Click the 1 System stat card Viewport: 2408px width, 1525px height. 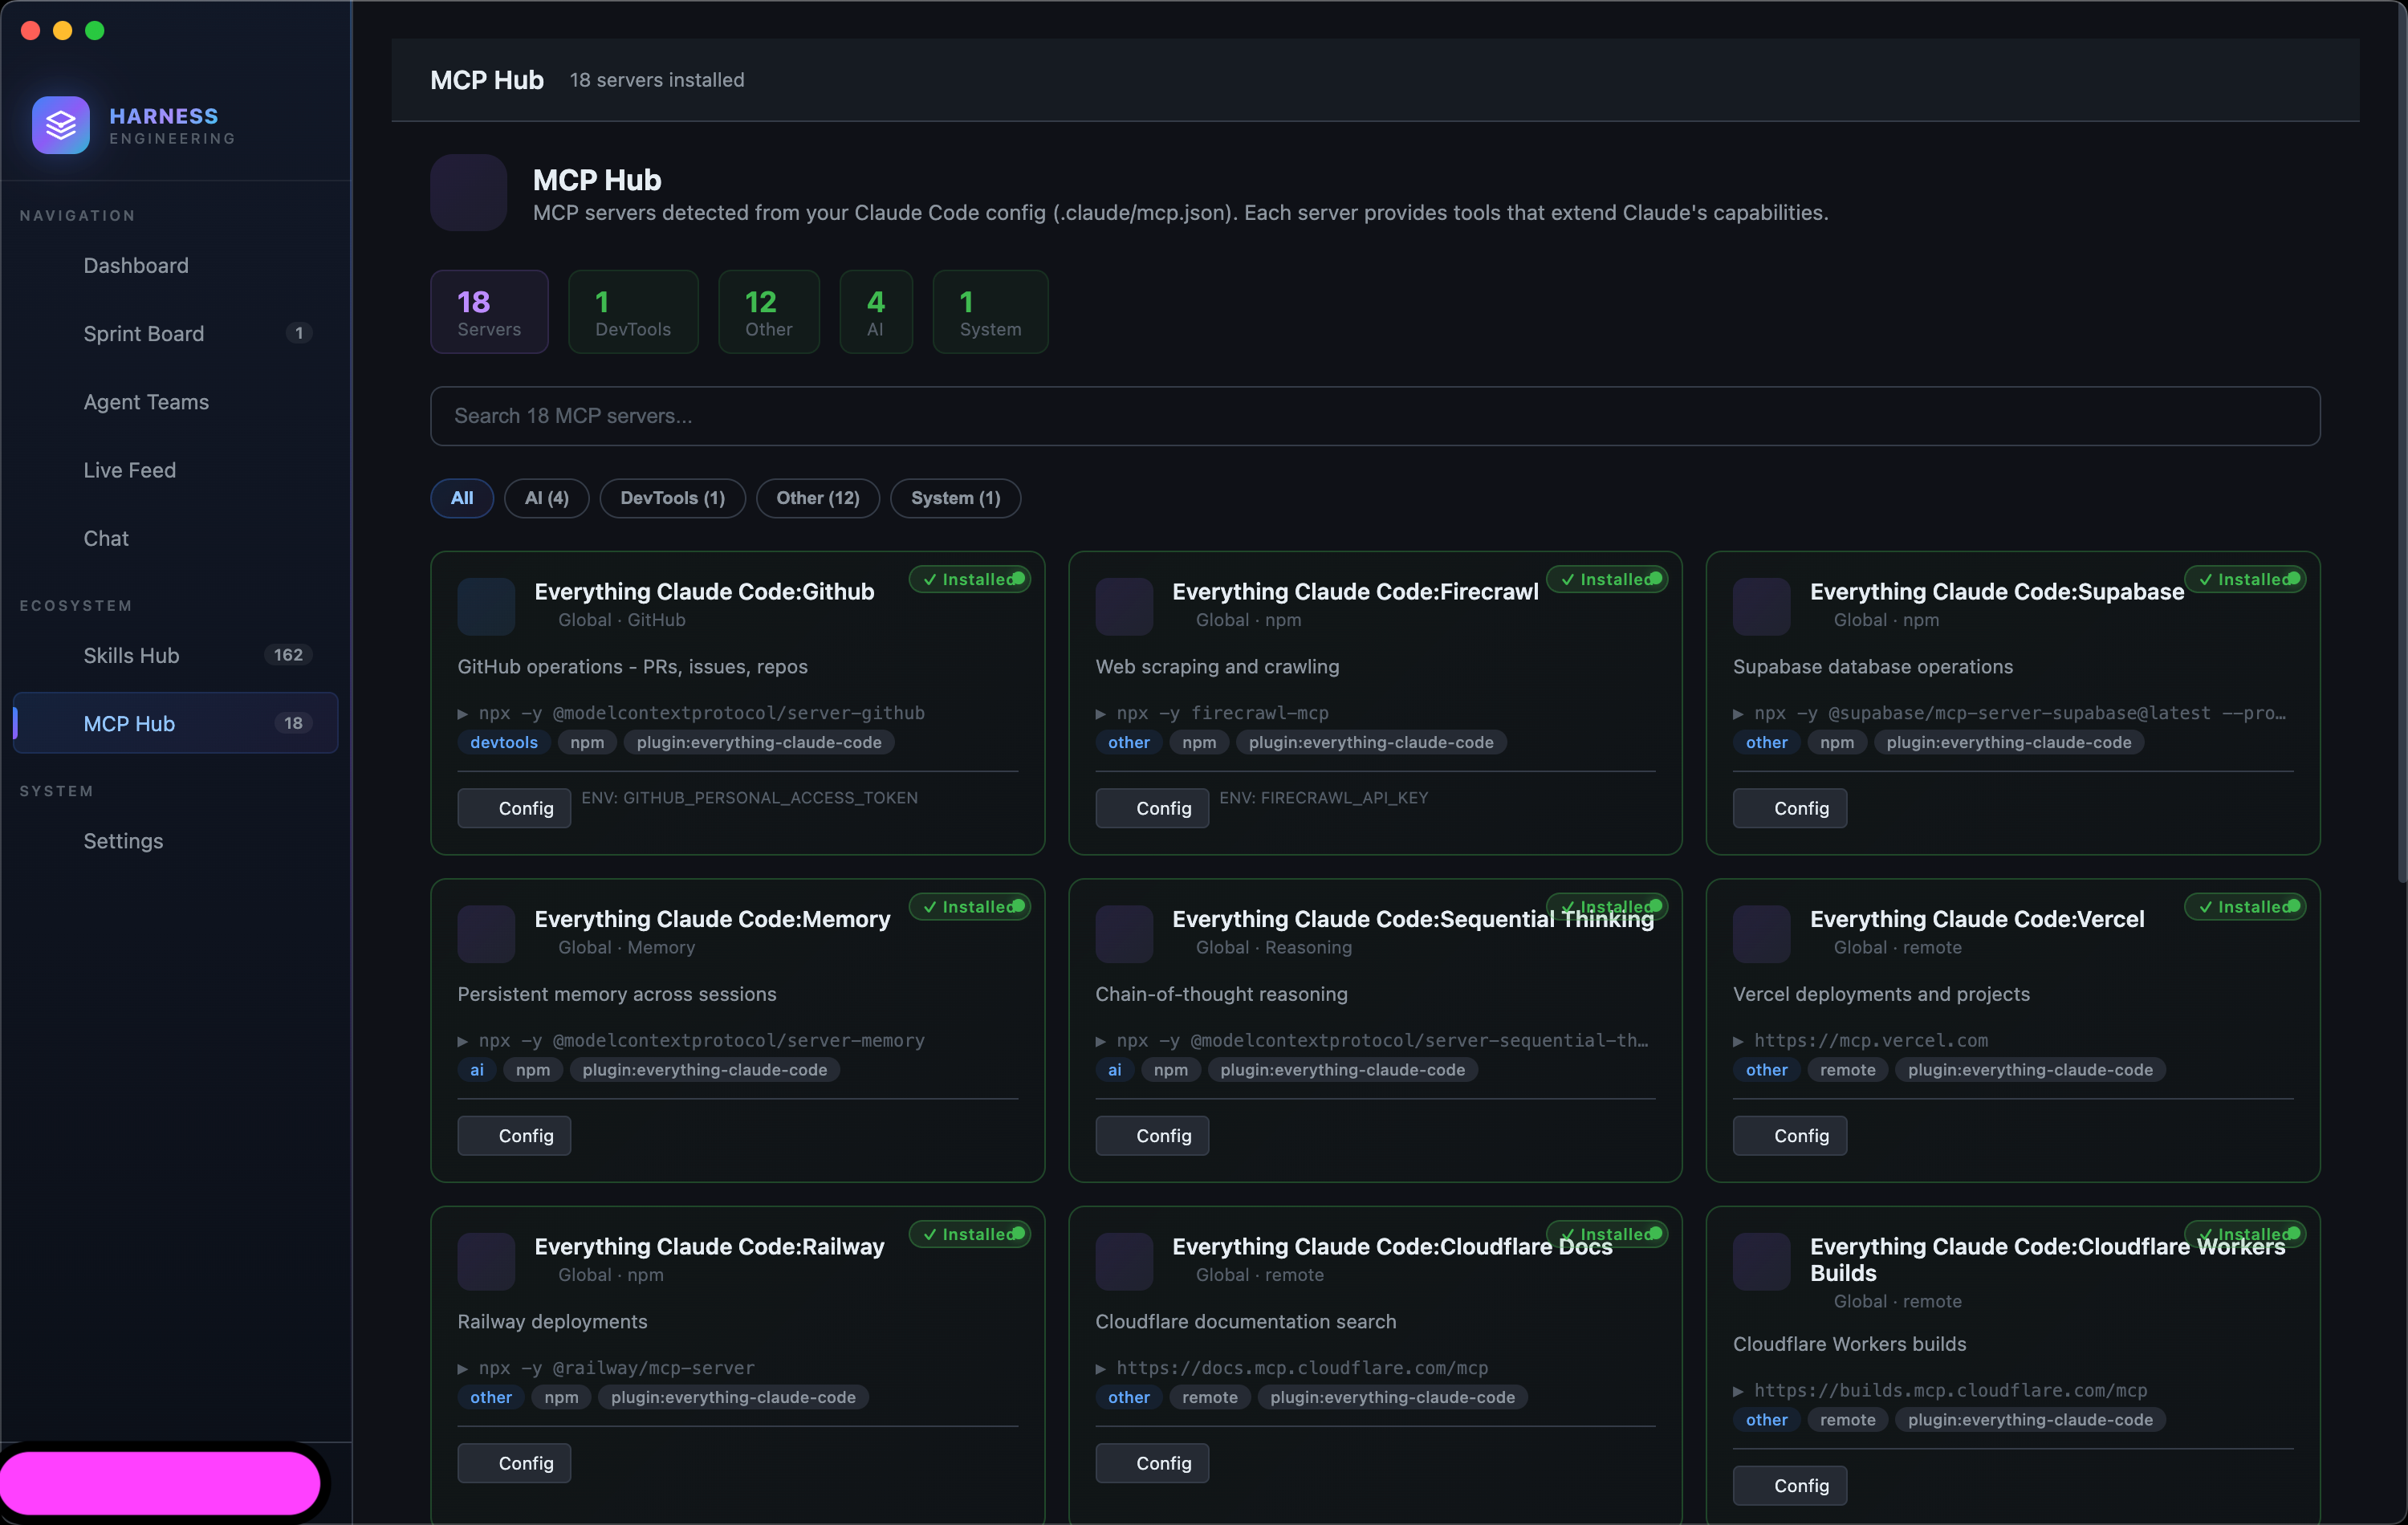click(990, 312)
